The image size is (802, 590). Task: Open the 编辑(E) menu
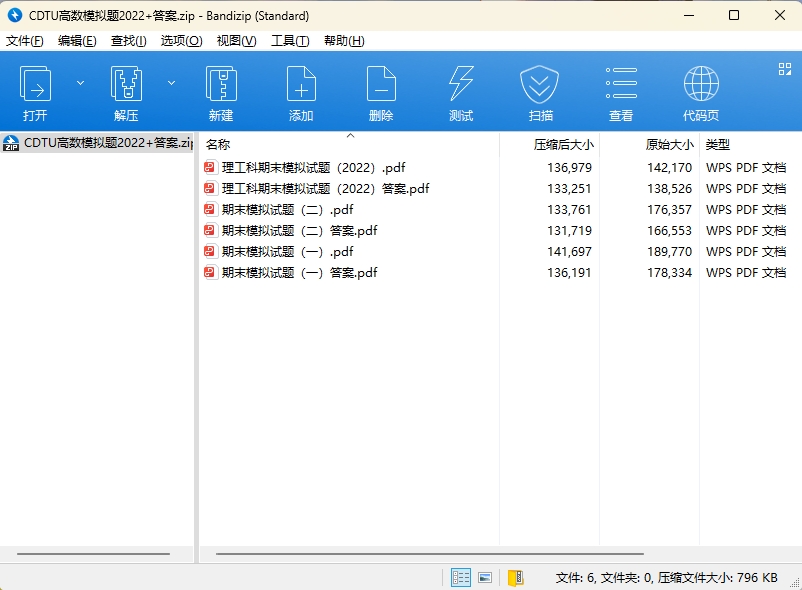(x=77, y=41)
